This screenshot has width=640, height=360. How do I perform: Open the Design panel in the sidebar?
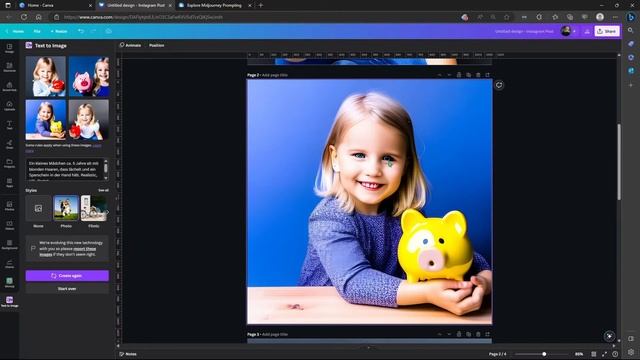point(9,48)
